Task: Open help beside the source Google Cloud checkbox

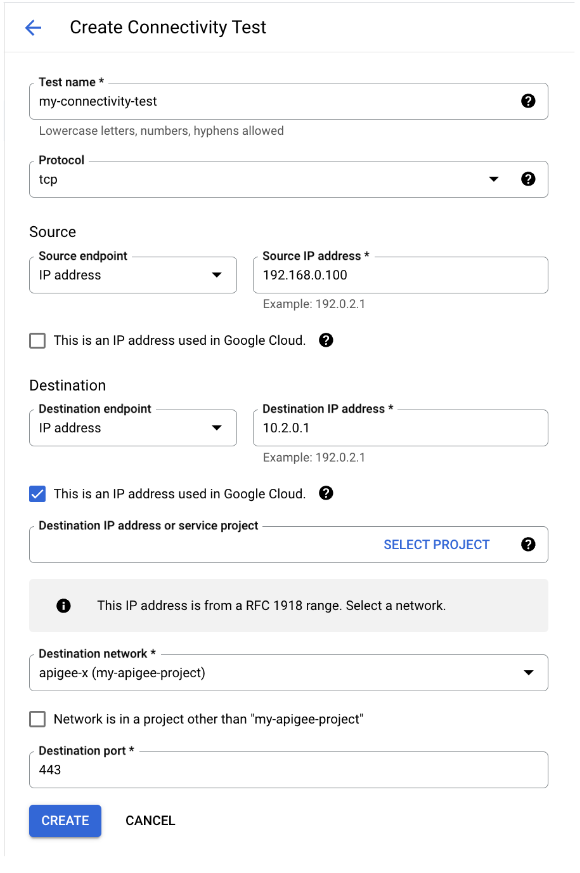Action: pyautogui.click(x=326, y=340)
